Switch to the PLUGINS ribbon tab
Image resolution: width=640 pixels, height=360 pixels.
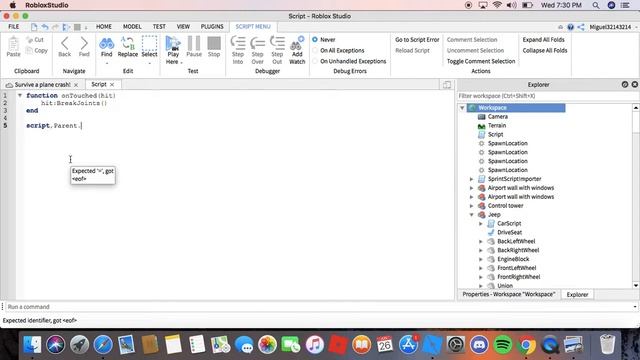[212, 27]
